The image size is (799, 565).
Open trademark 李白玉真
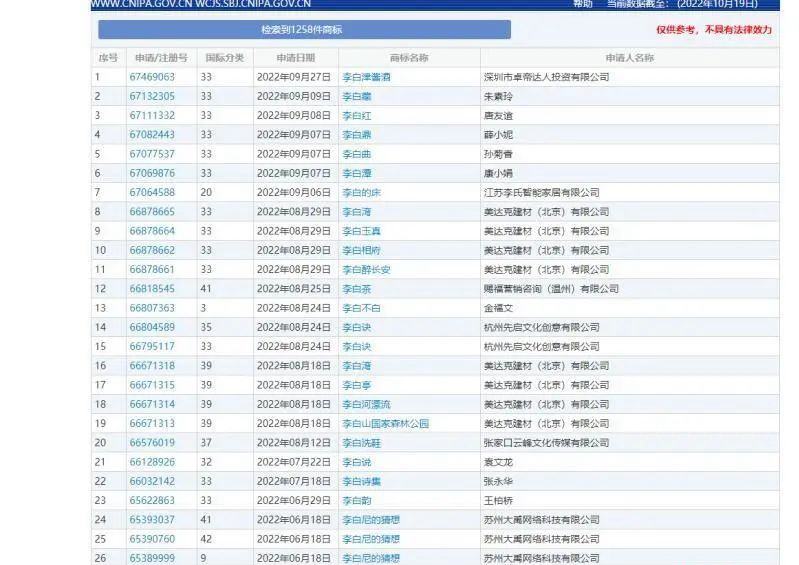coord(361,231)
